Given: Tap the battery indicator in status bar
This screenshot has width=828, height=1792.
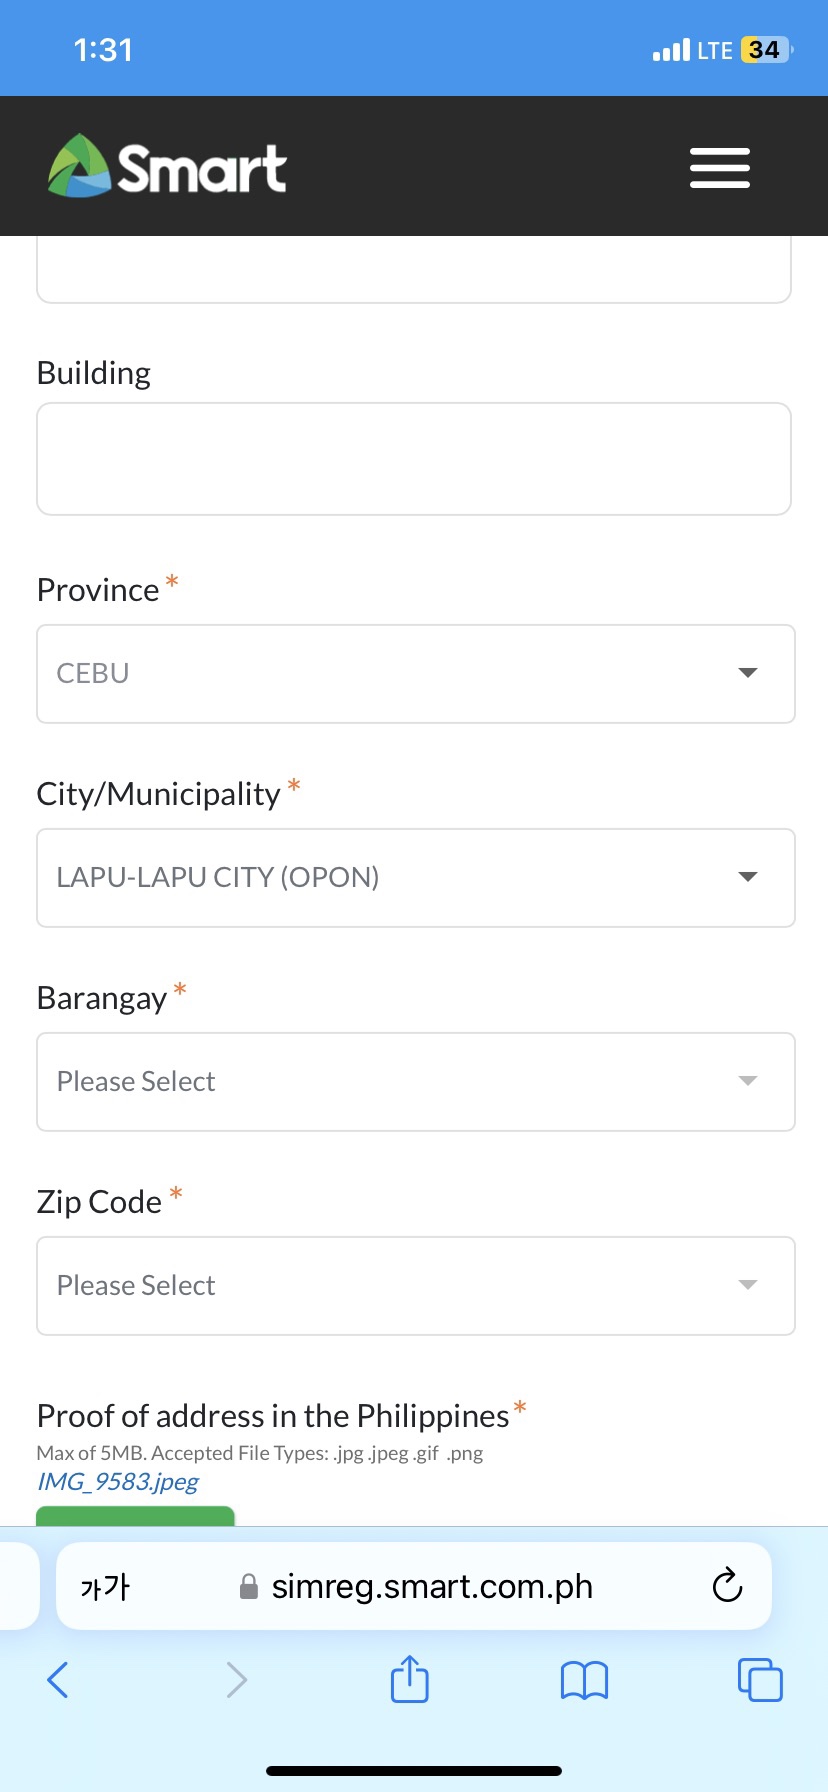Looking at the screenshot, I should click(766, 50).
